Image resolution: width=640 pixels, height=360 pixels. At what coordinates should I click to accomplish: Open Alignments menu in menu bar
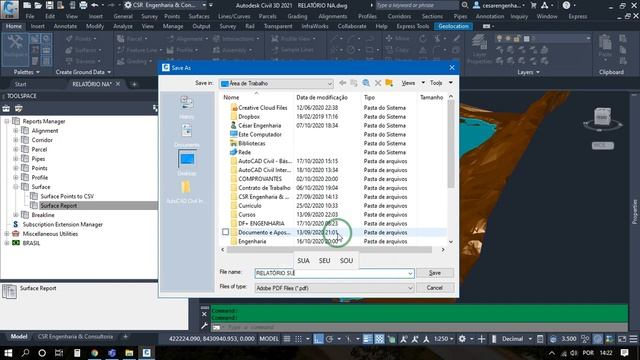pos(333,16)
